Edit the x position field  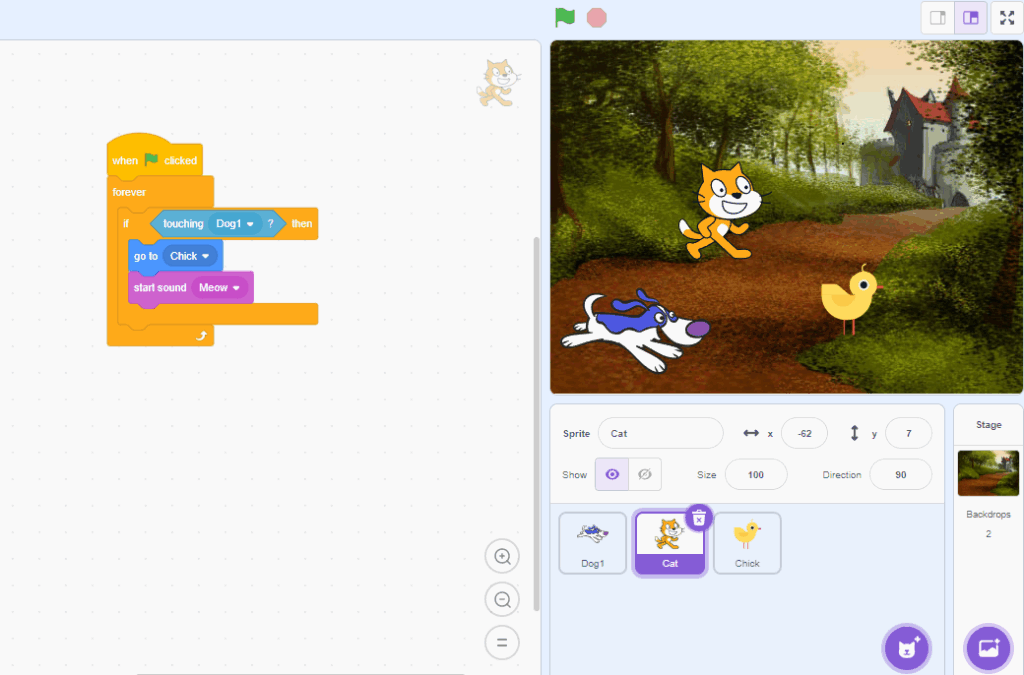(804, 433)
